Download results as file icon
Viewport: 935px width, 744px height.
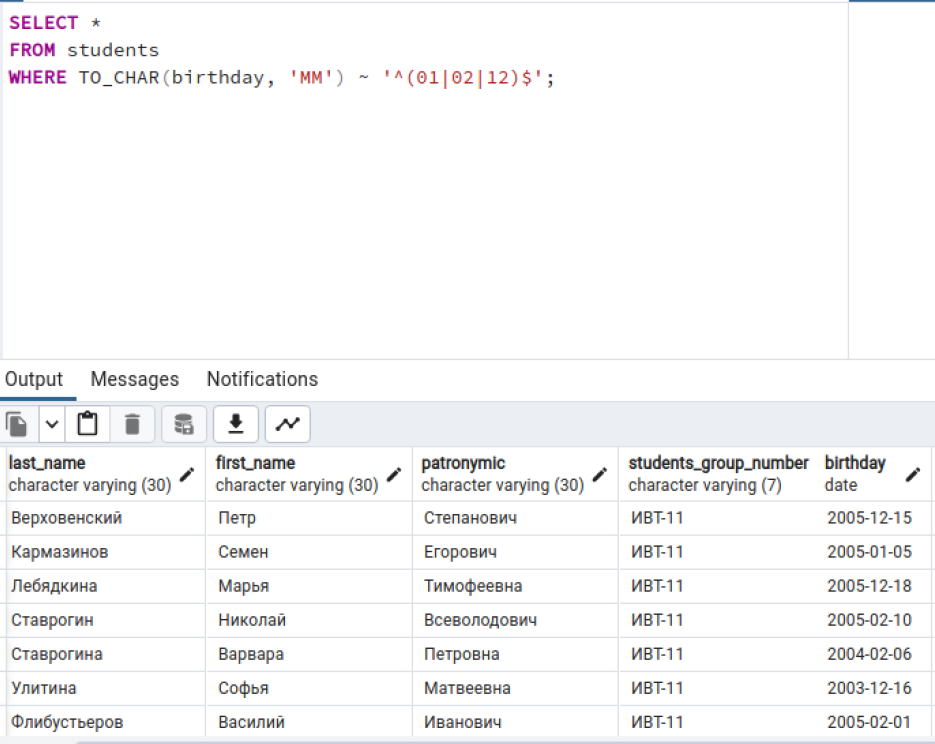[236, 424]
